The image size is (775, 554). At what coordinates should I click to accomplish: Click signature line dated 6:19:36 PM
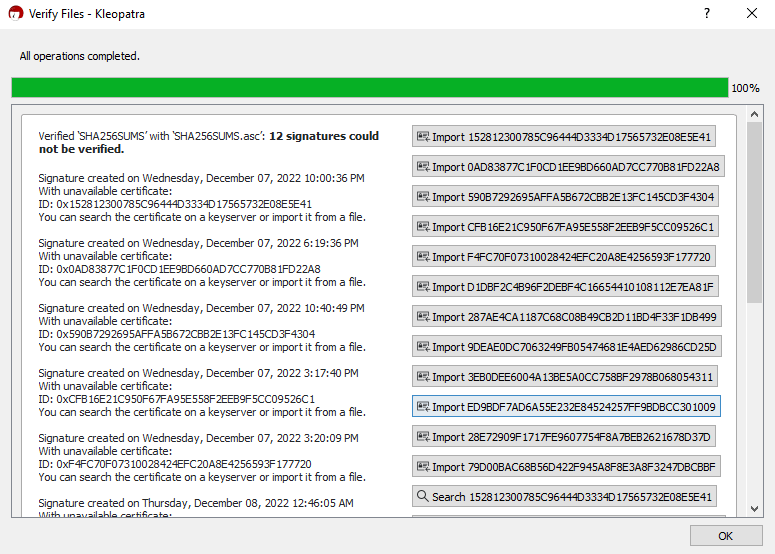coord(199,243)
